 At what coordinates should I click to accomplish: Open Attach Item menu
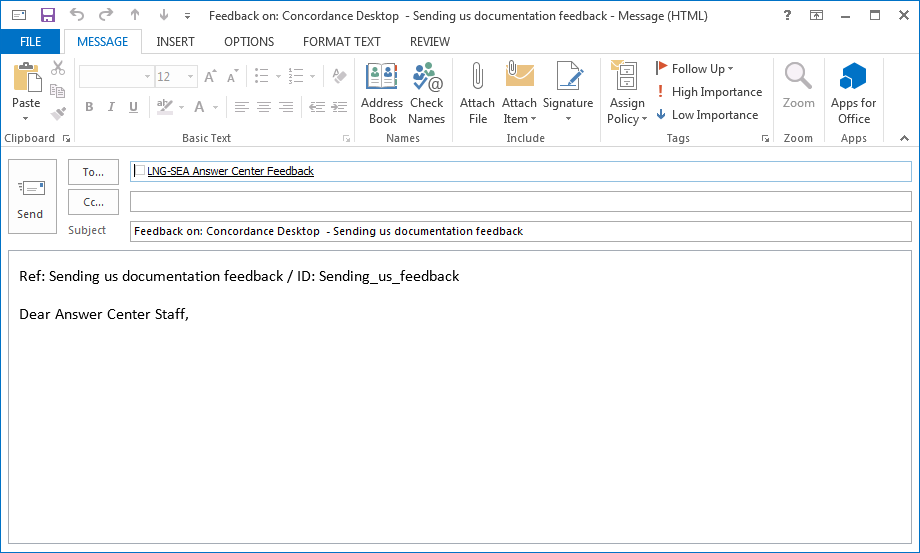coord(519,93)
